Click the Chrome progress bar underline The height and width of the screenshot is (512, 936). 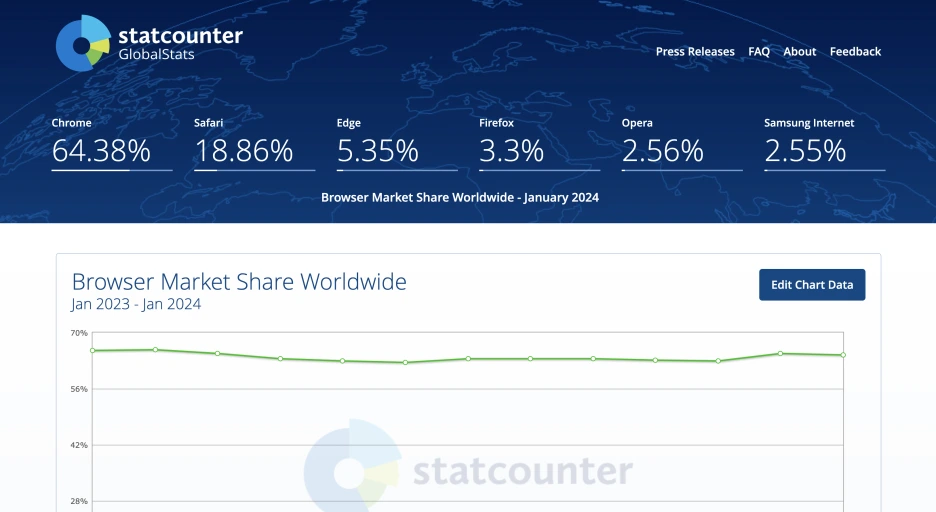click(112, 170)
